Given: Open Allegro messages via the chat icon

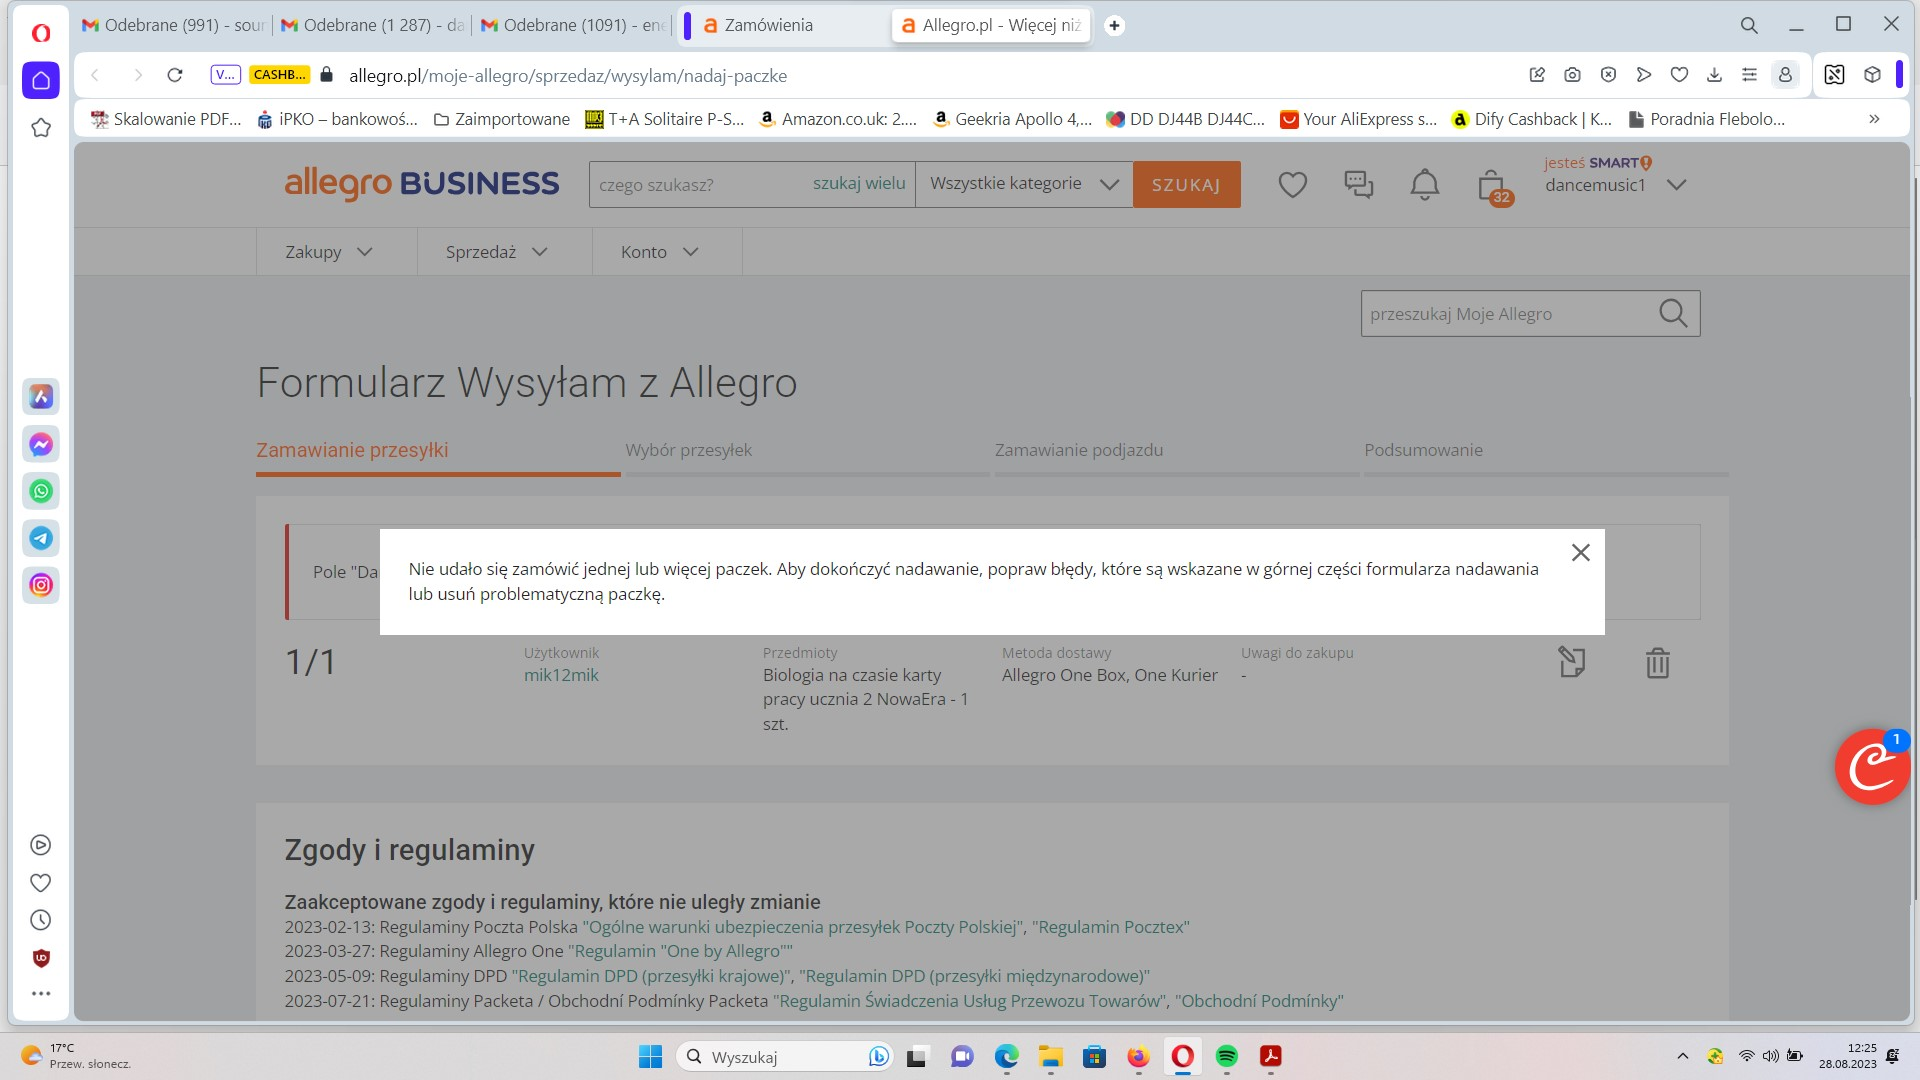Looking at the screenshot, I should tap(1358, 184).
